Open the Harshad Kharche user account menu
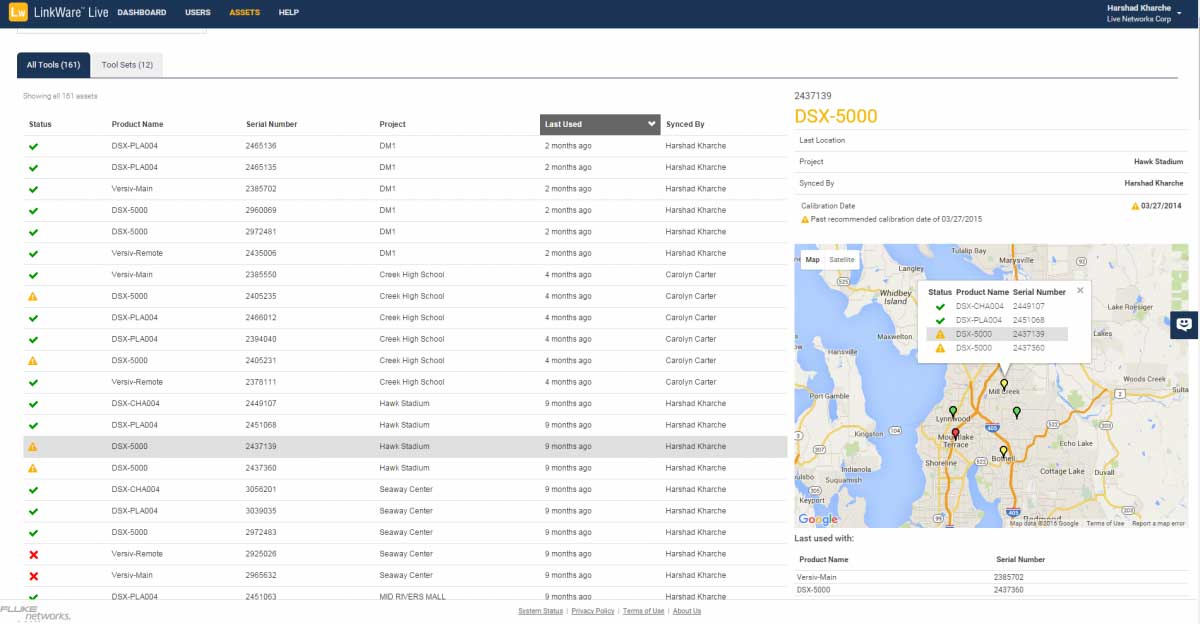The image size is (1200, 624). [1139, 13]
